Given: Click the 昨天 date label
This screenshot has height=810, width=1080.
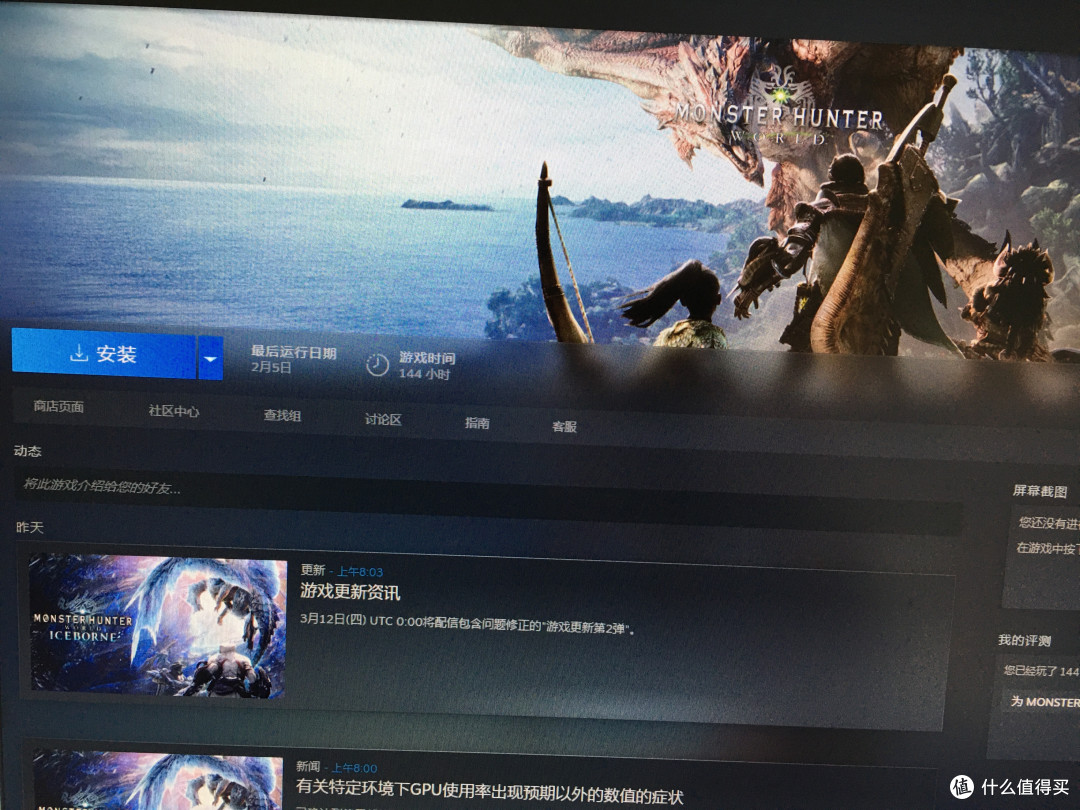Looking at the screenshot, I should coord(30,527).
